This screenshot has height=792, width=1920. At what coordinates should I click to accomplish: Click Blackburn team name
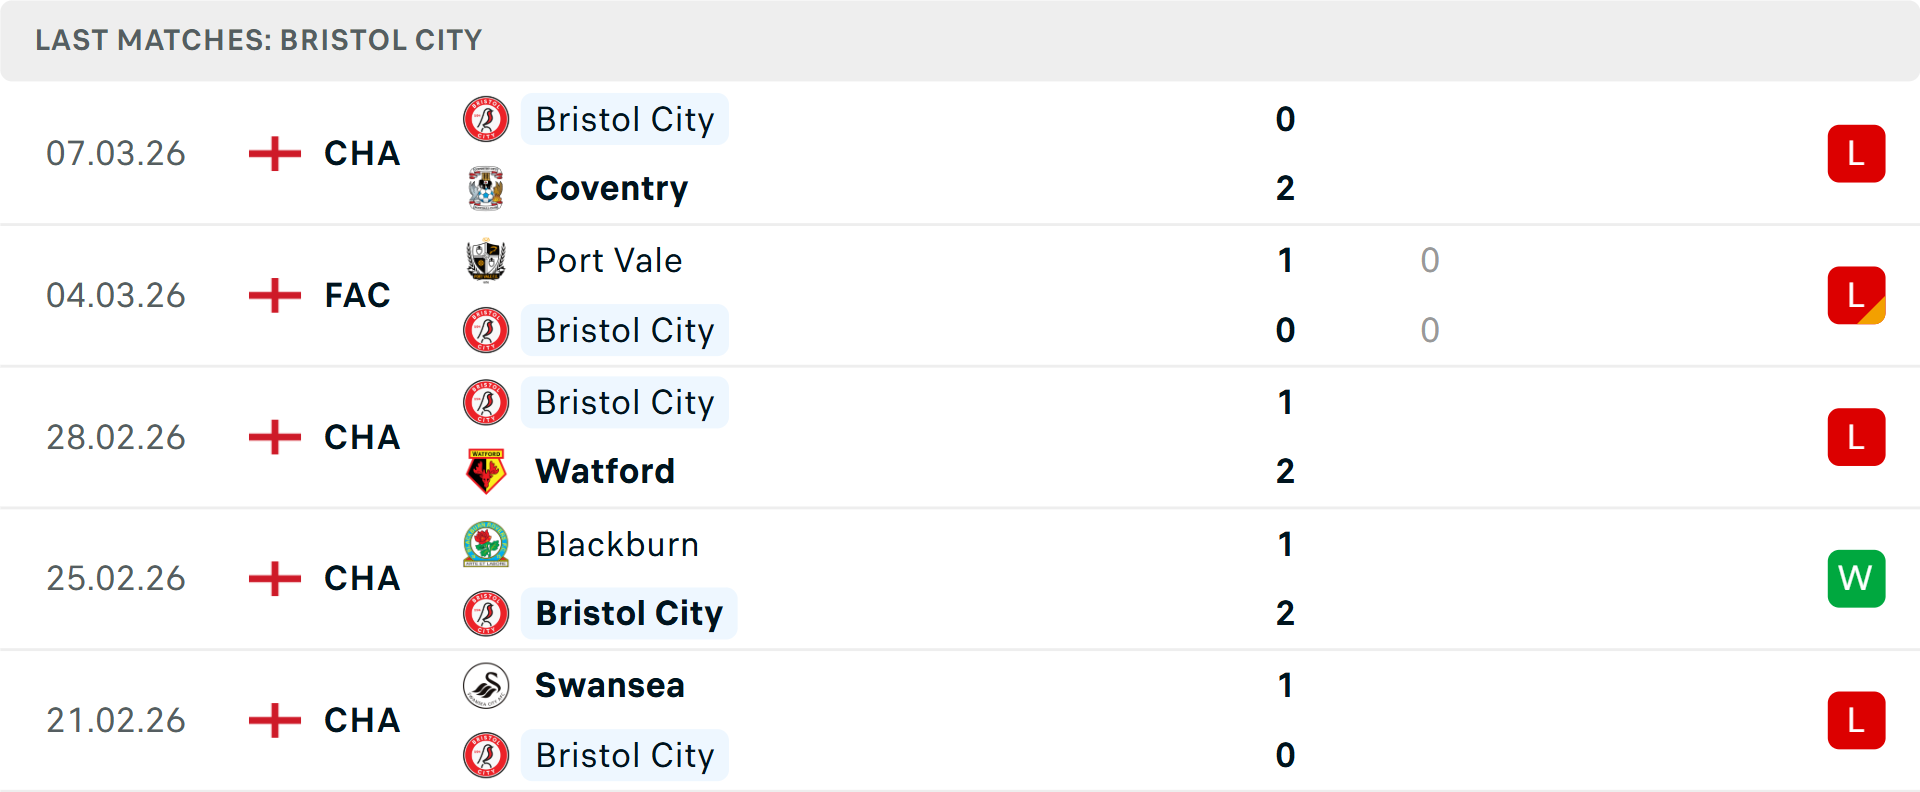(617, 544)
